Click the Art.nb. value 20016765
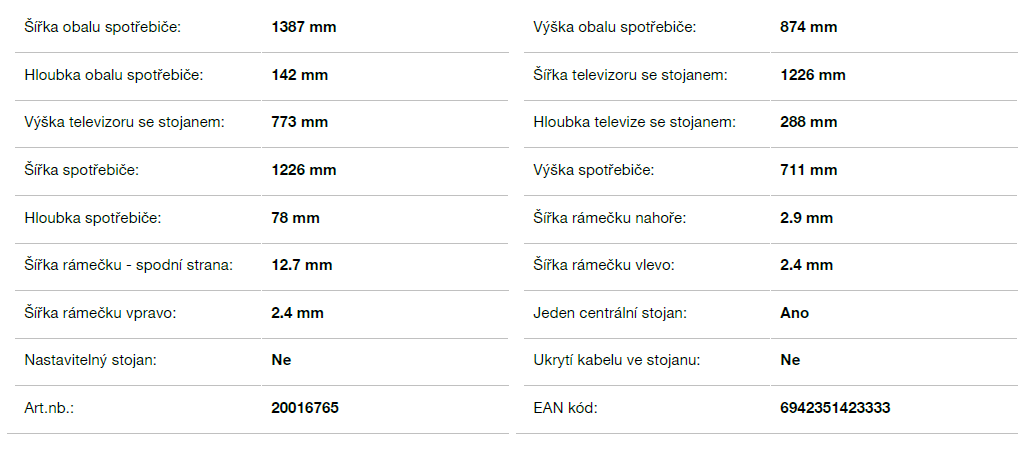This screenshot has height=454, width=1036. pyautogui.click(x=305, y=408)
